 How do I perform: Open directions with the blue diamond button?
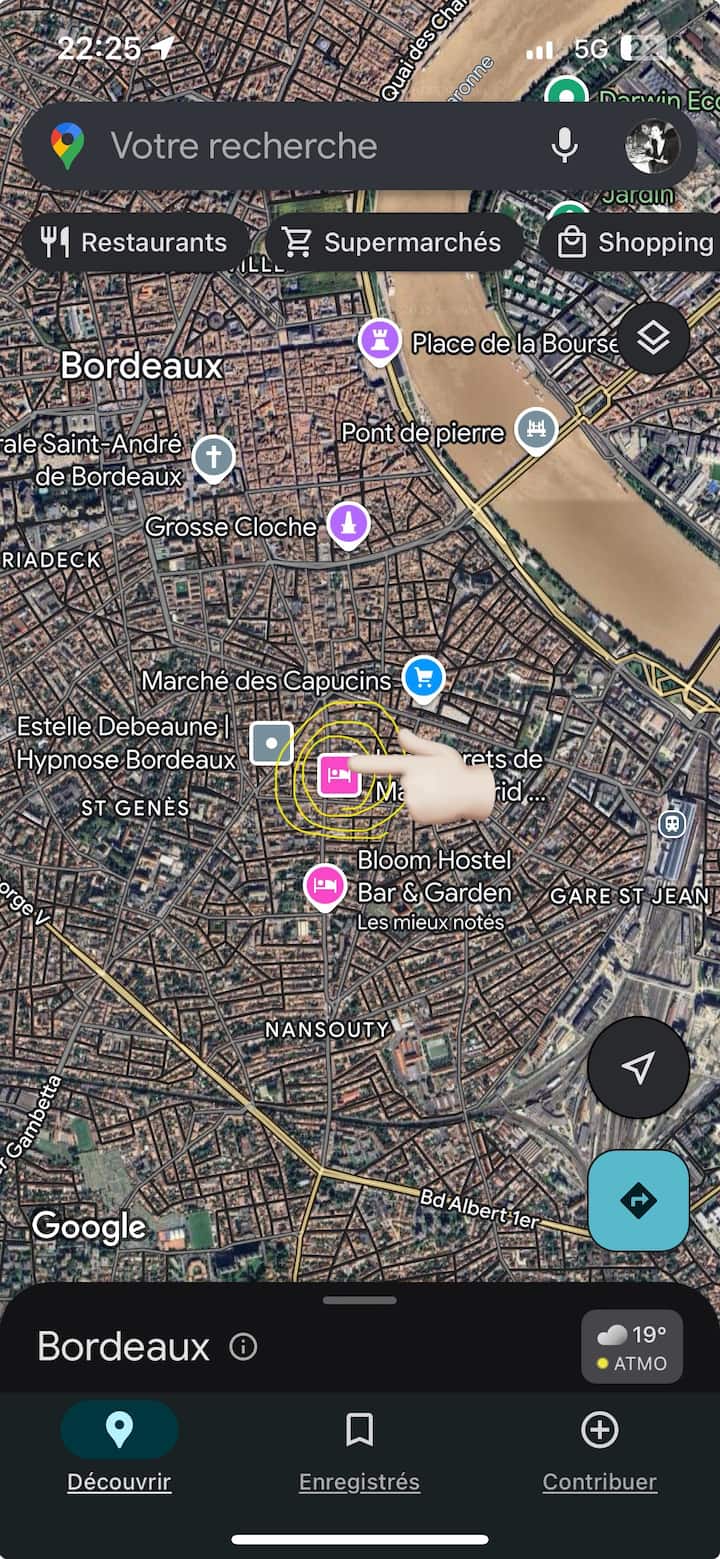click(638, 1200)
